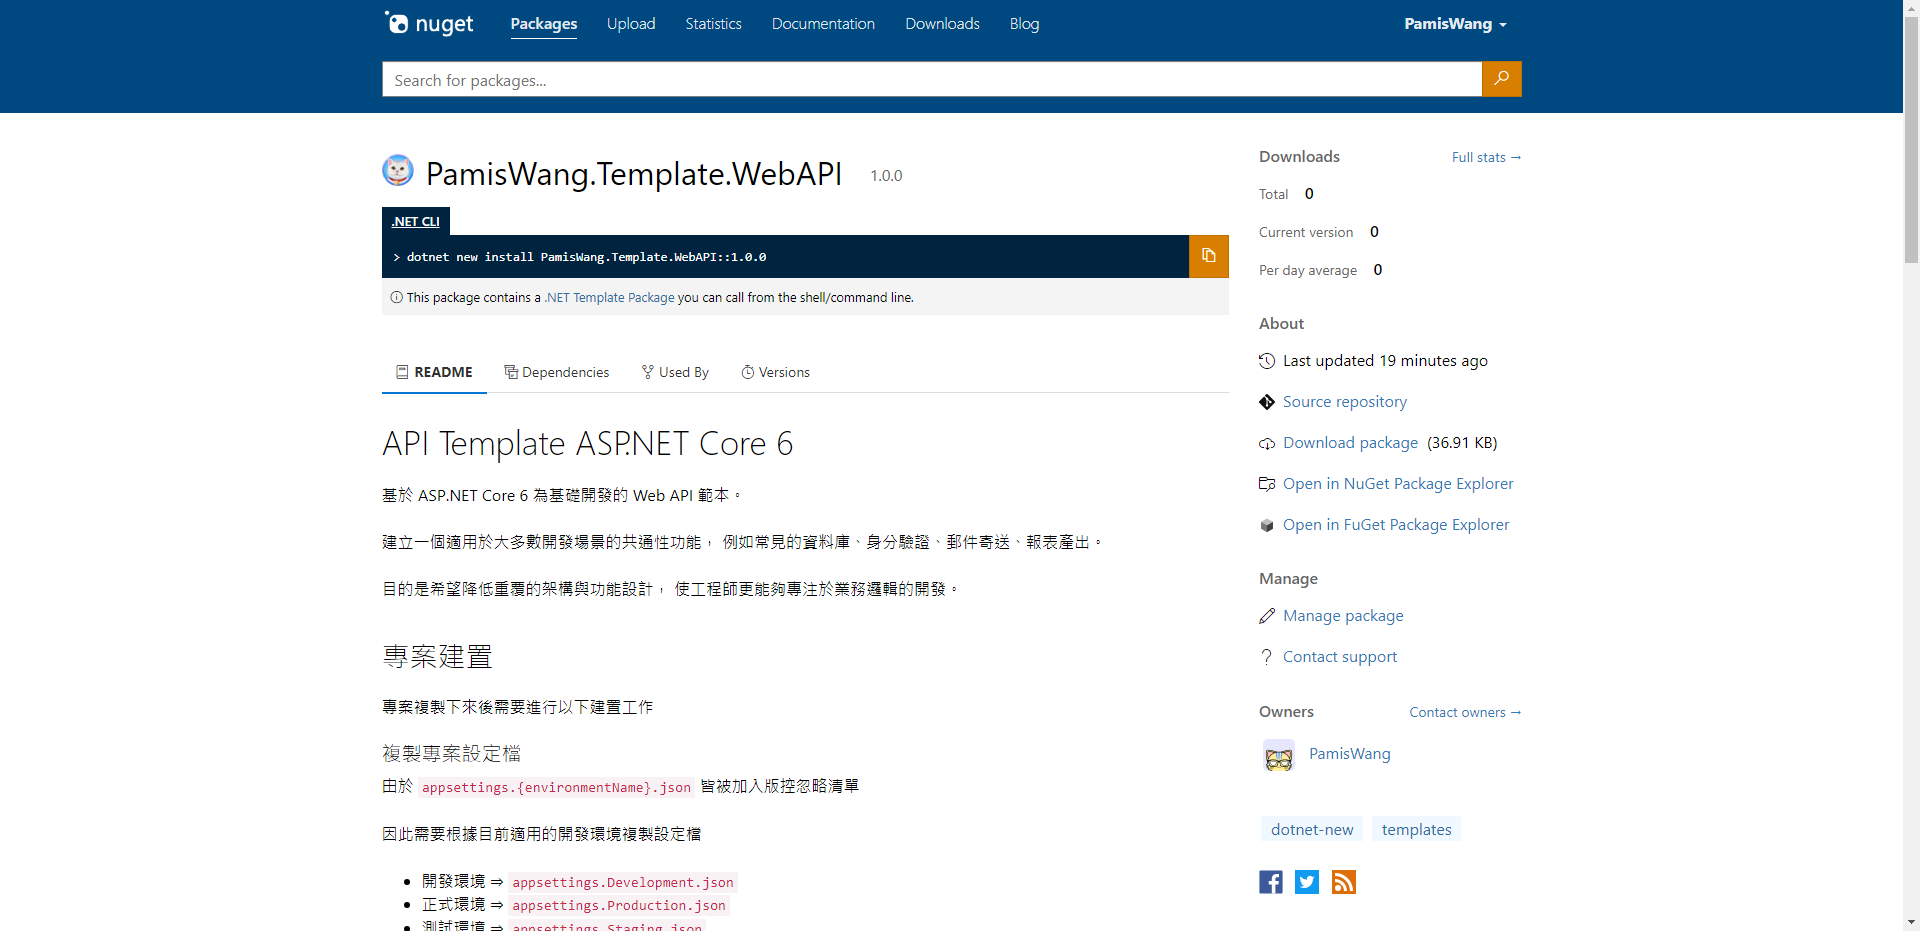
Task: View Full stats for downloads
Action: [1486, 157]
